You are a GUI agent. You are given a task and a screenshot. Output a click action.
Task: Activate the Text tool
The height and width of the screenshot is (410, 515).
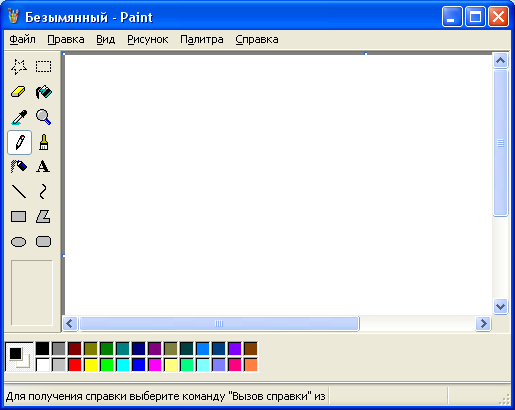click(43, 167)
